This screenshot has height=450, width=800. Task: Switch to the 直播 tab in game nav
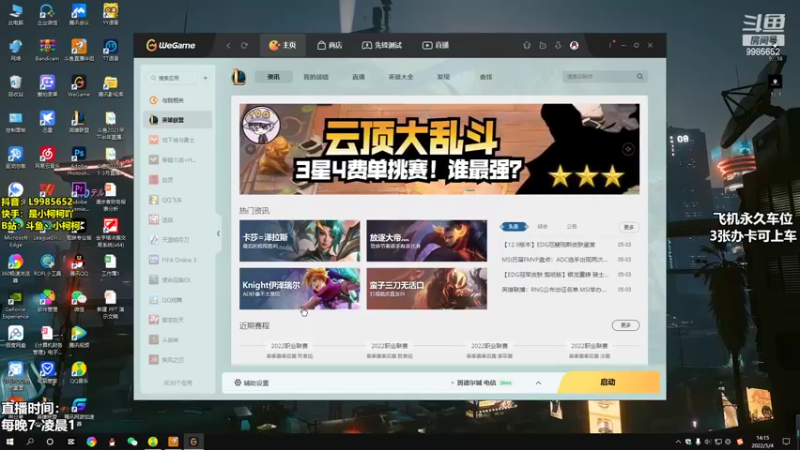(358, 77)
